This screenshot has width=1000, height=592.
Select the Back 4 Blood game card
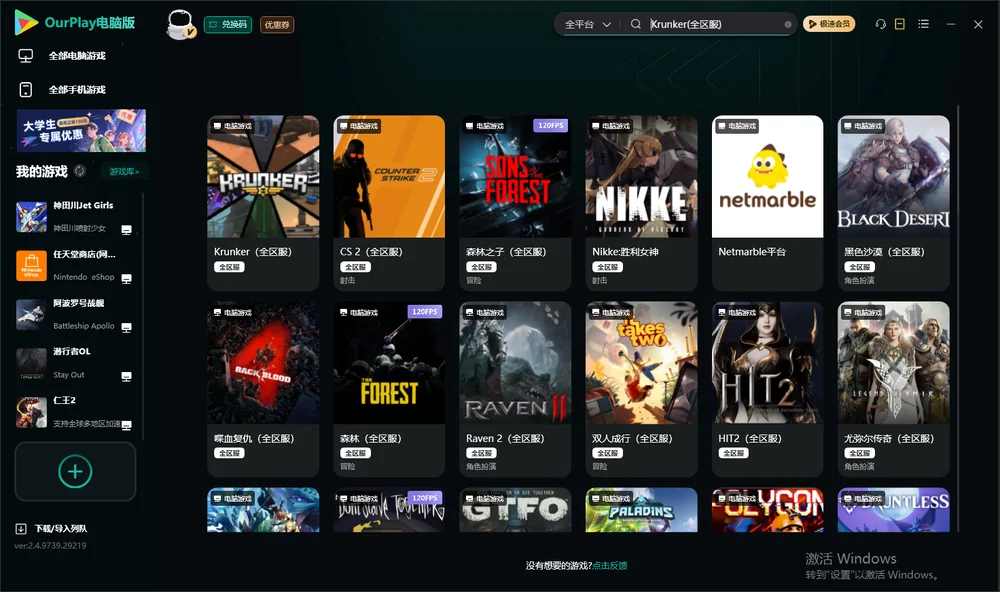tap(263, 389)
